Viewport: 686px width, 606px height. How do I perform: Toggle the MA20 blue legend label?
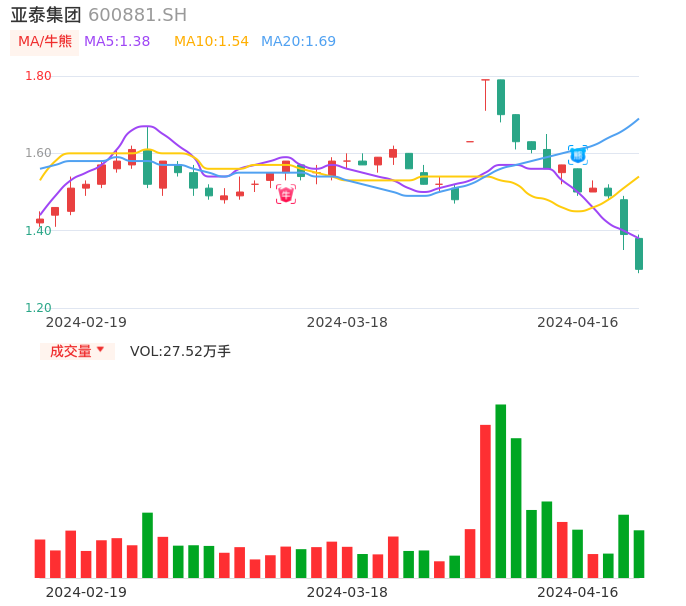click(298, 42)
